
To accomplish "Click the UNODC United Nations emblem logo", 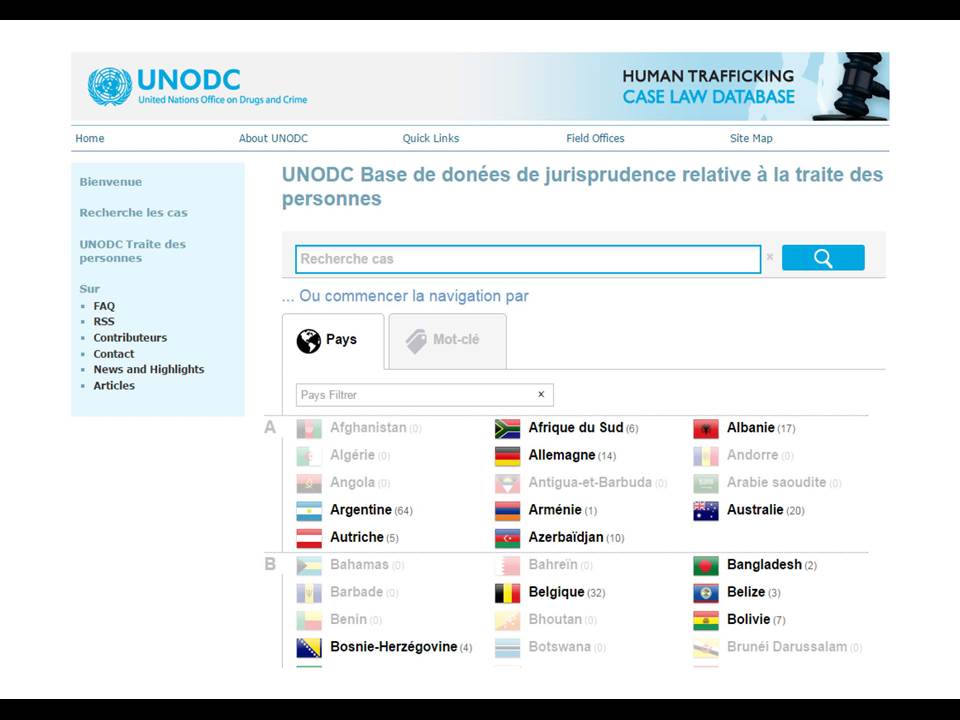I will 110,86.
